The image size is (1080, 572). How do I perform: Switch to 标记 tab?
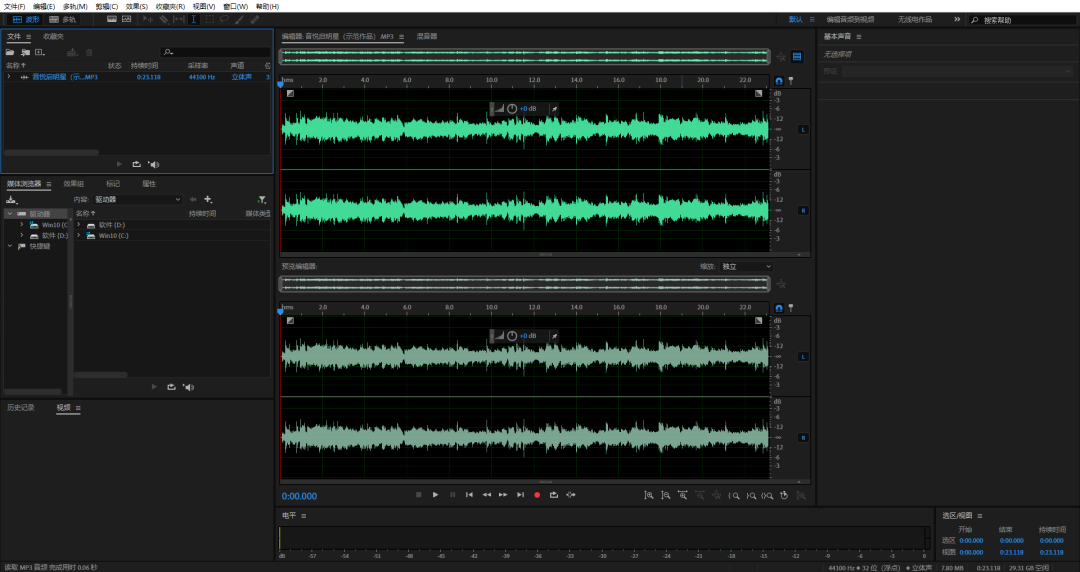[113, 184]
